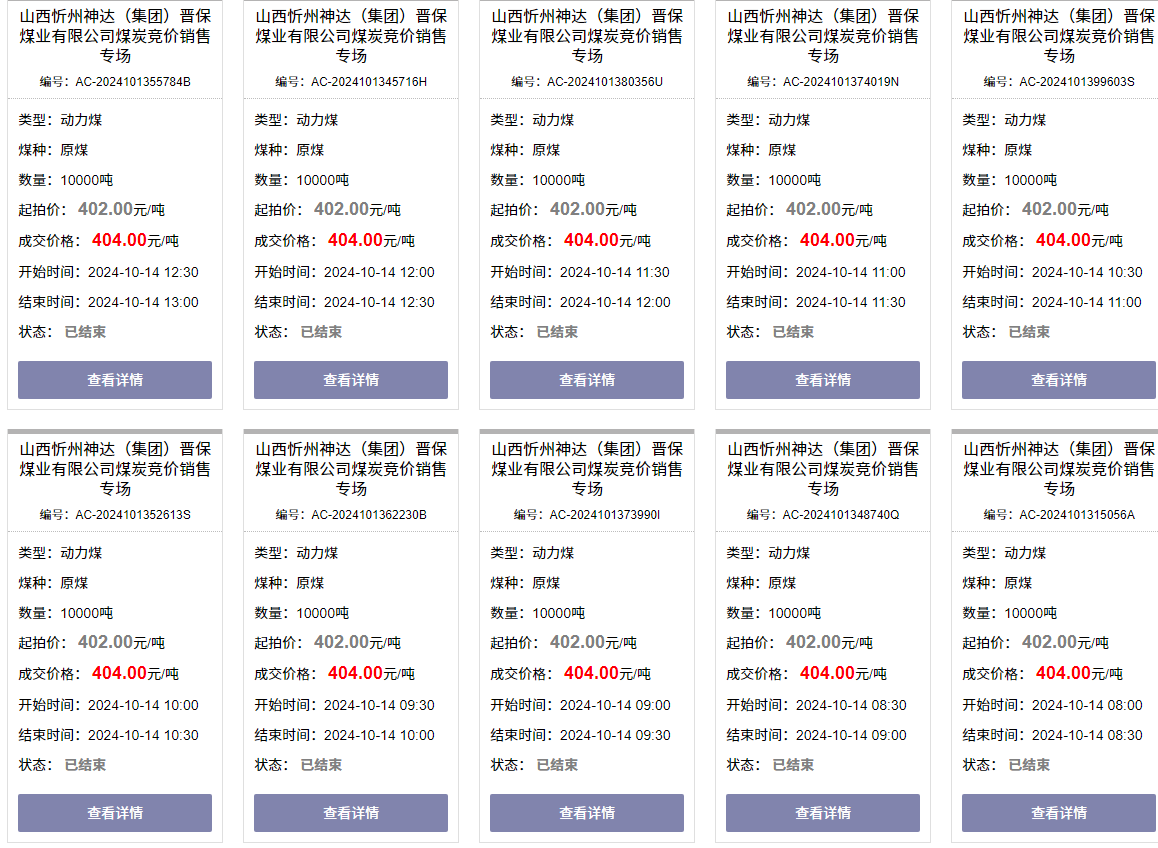
Task: Click the number label AC-2024101315056A
Action: (x=1077, y=515)
